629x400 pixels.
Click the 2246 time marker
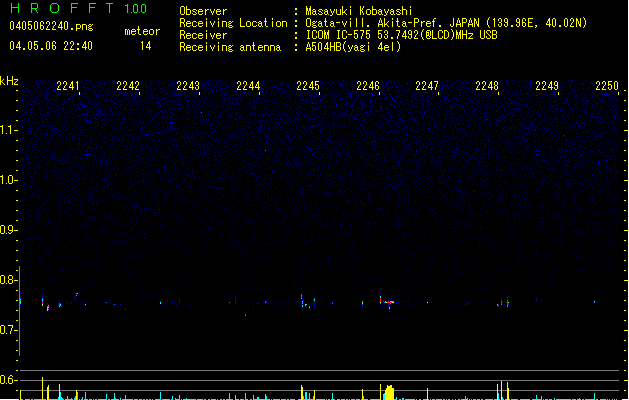[x=368, y=86]
